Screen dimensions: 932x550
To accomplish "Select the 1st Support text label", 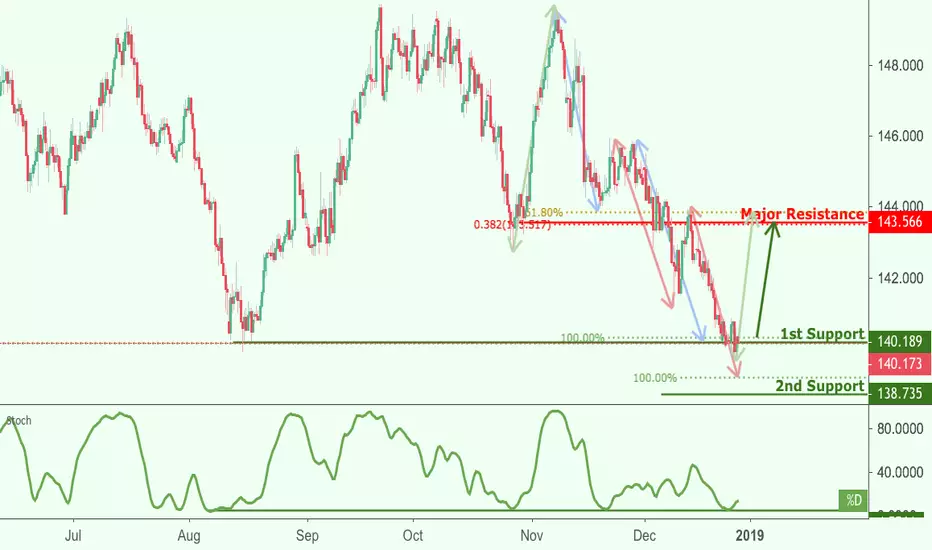I will [x=822, y=334].
